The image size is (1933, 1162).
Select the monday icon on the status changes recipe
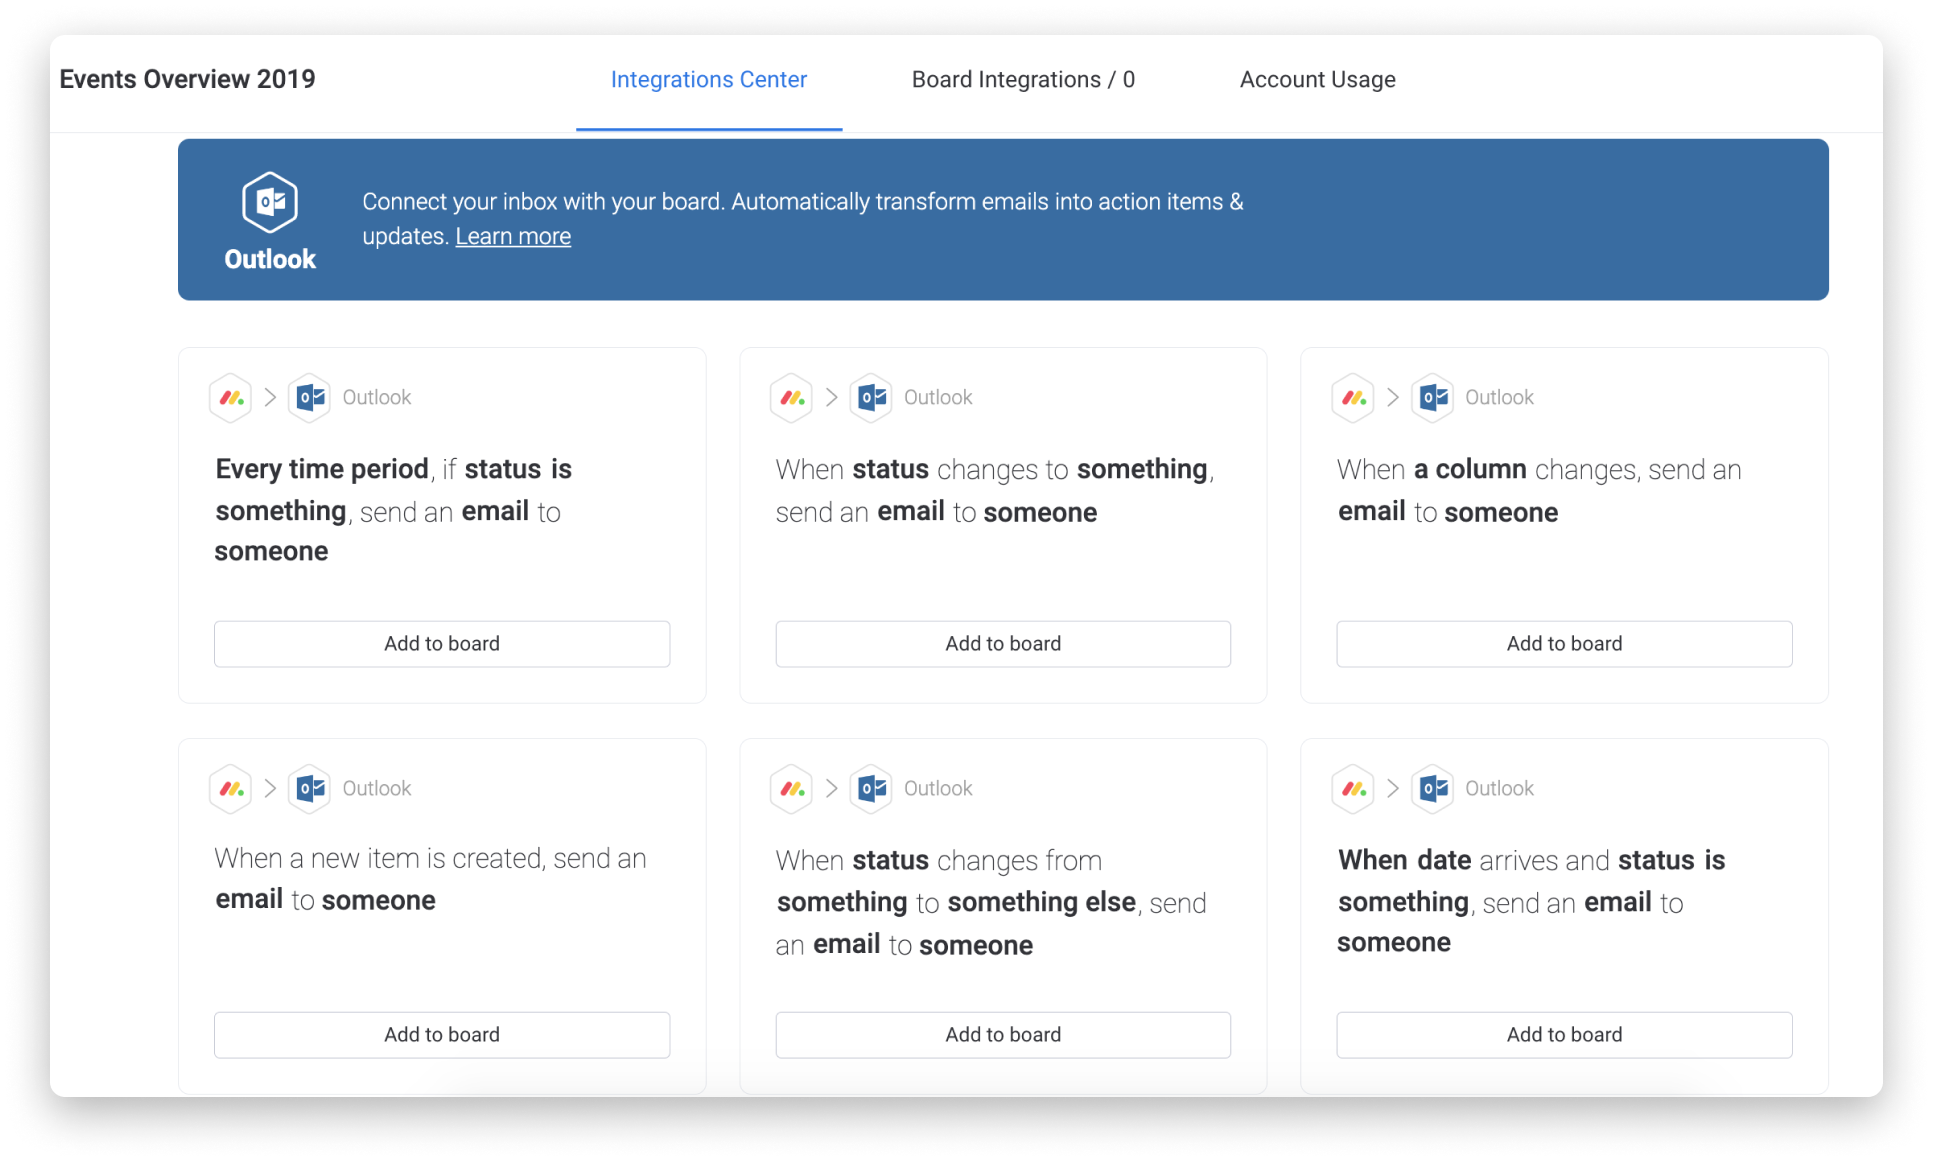(791, 397)
